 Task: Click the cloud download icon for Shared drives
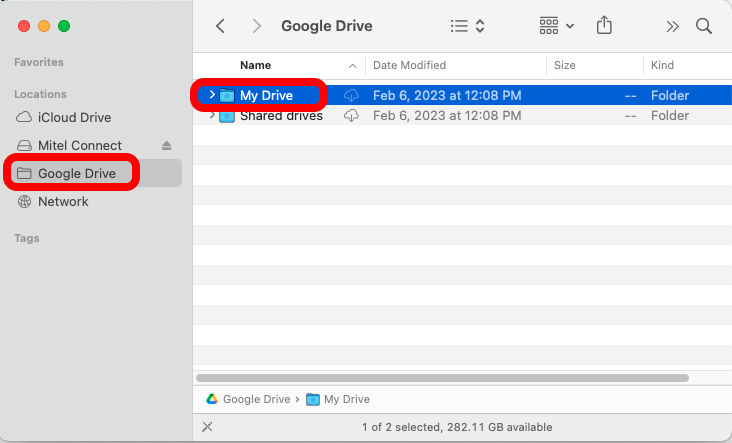tap(351, 115)
